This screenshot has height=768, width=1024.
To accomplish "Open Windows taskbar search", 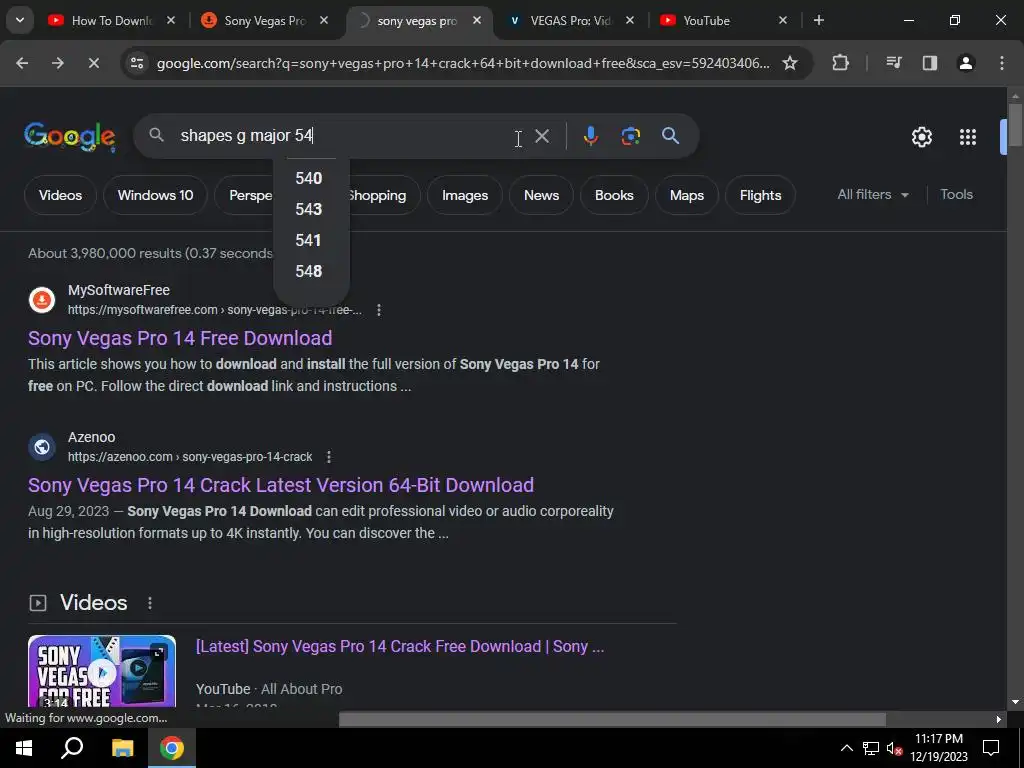I will 72,748.
